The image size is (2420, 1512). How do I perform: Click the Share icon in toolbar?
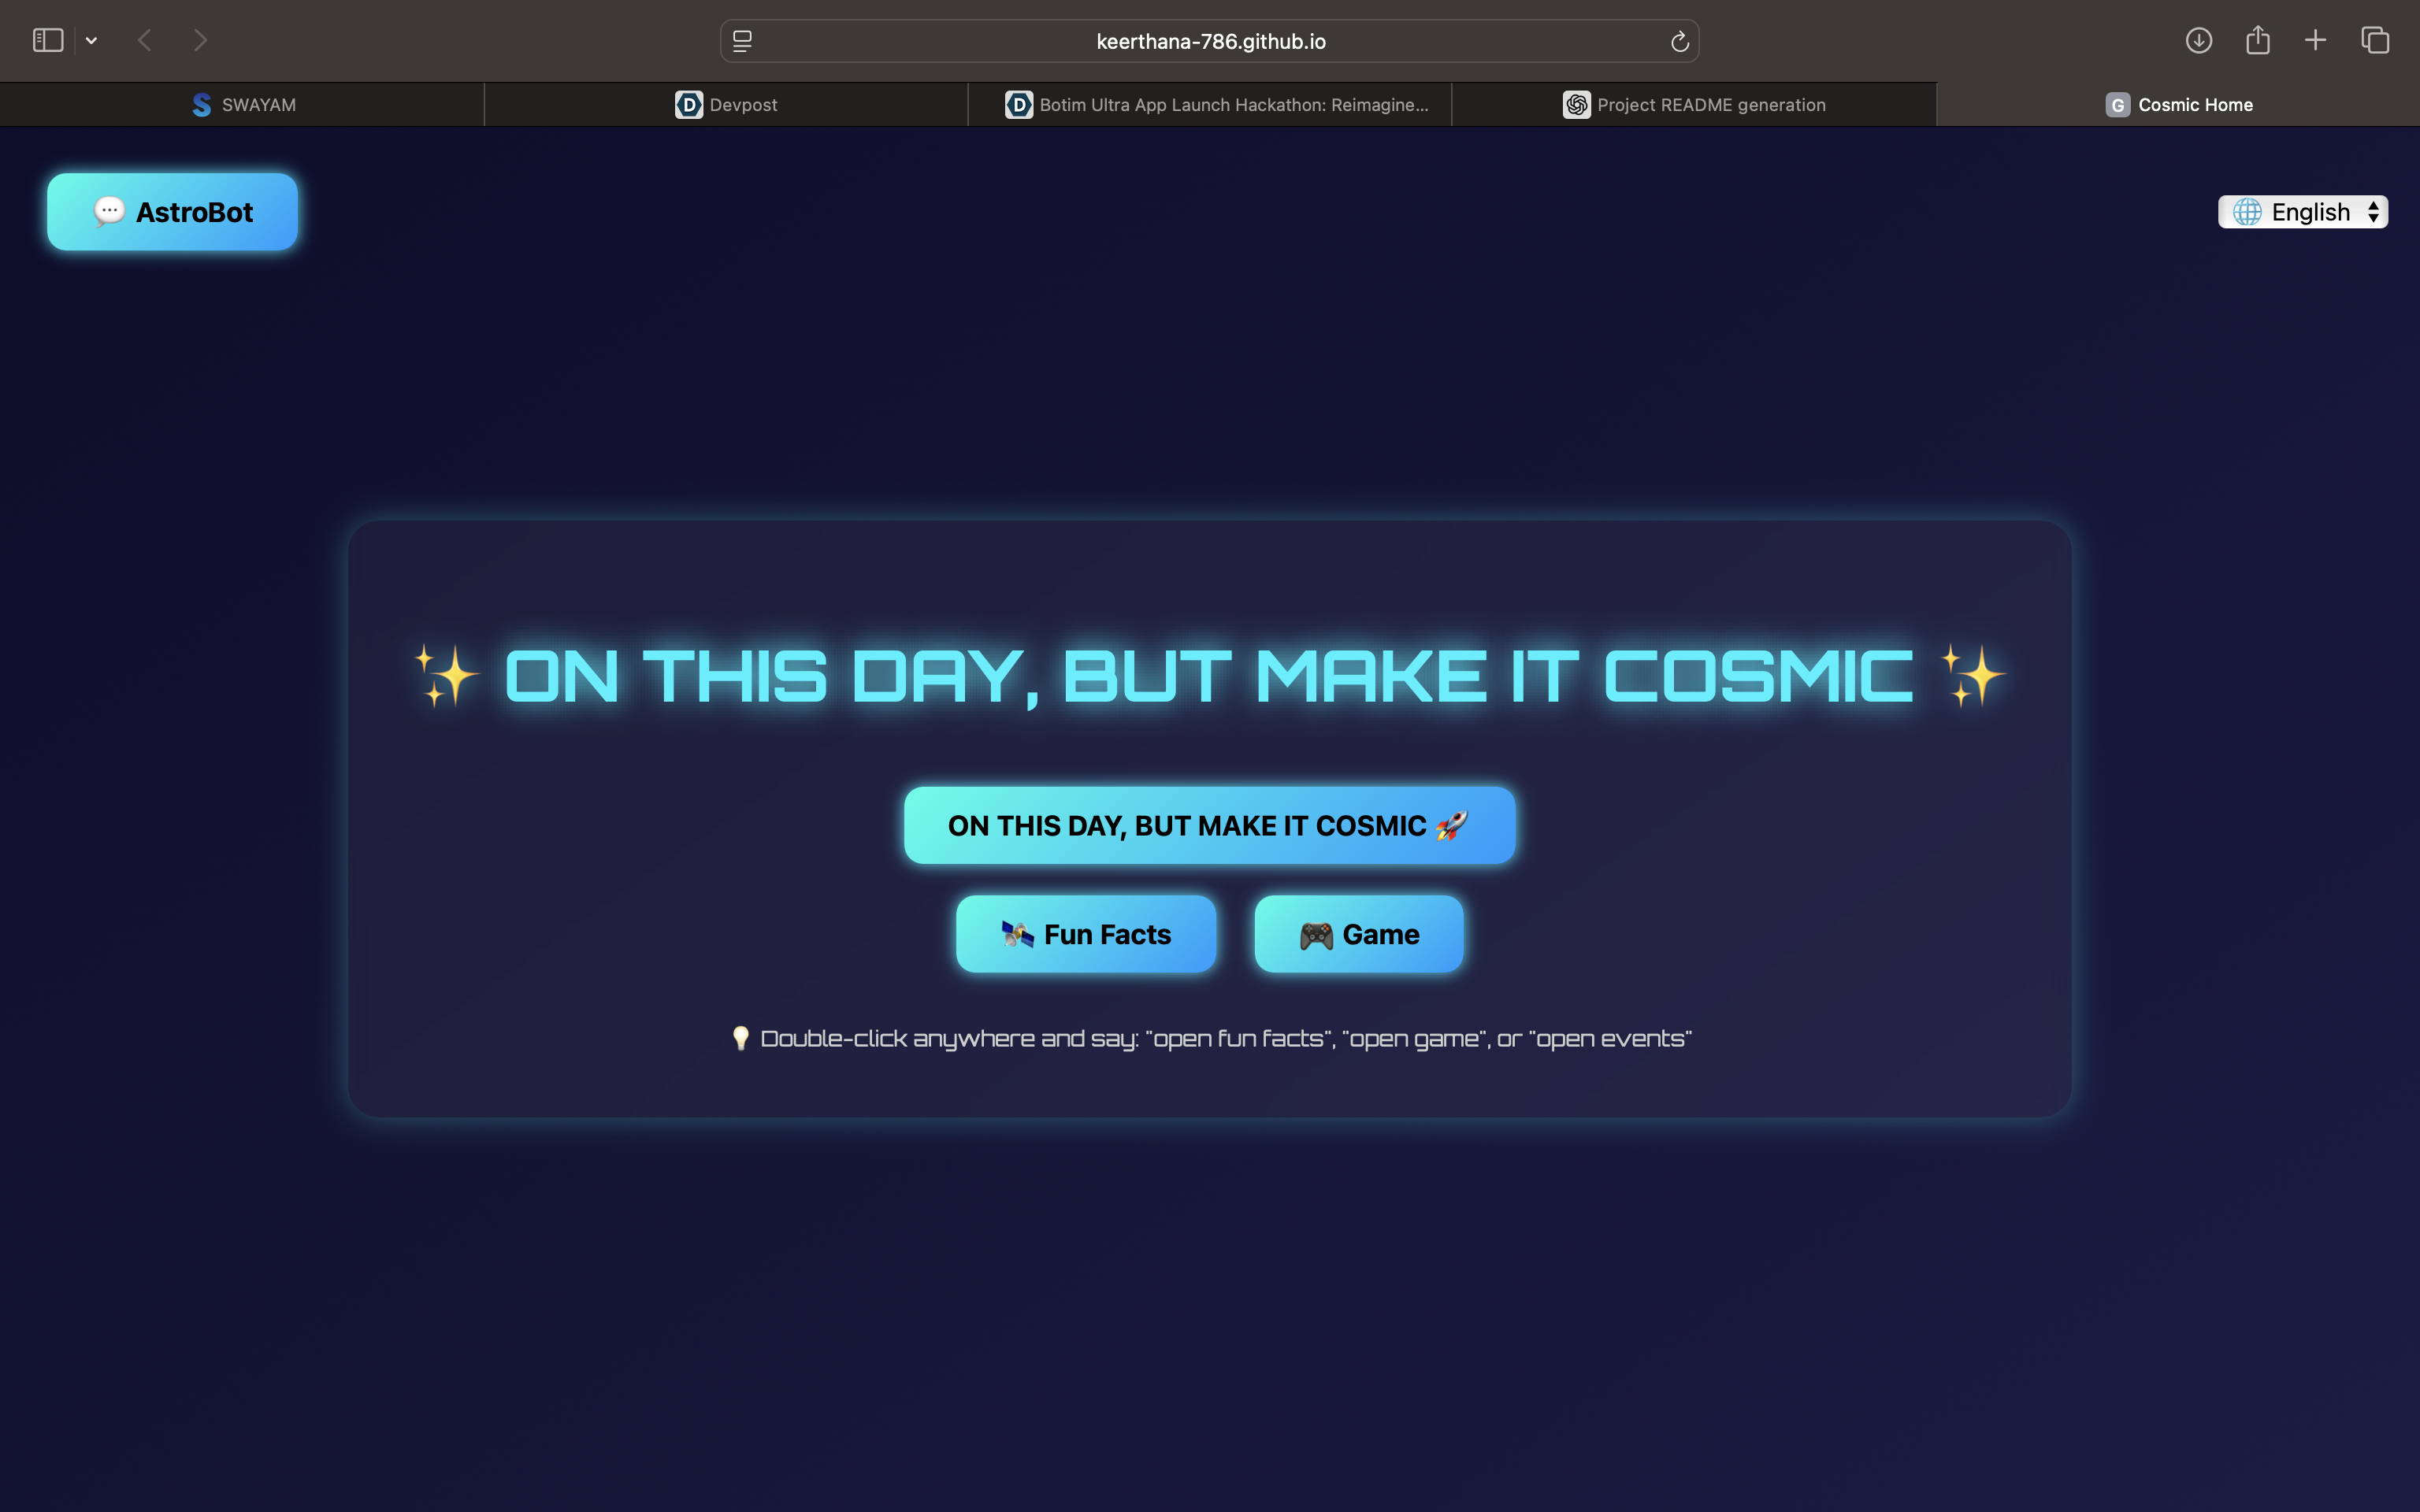click(x=2257, y=40)
